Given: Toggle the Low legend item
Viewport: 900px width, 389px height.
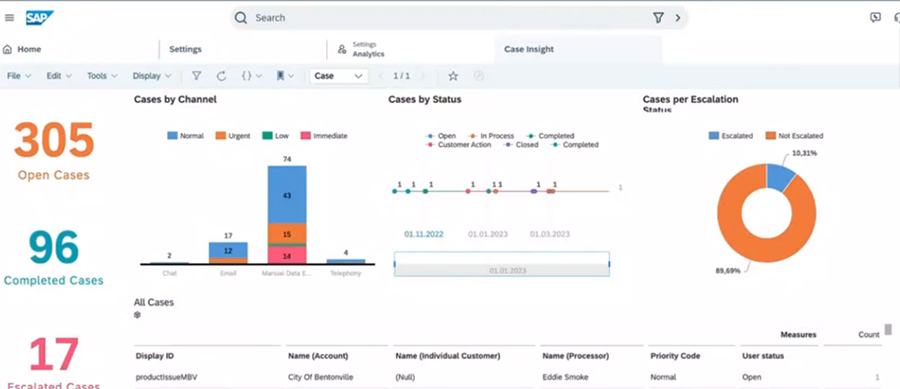Looking at the screenshot, I should tap(276, 136).
